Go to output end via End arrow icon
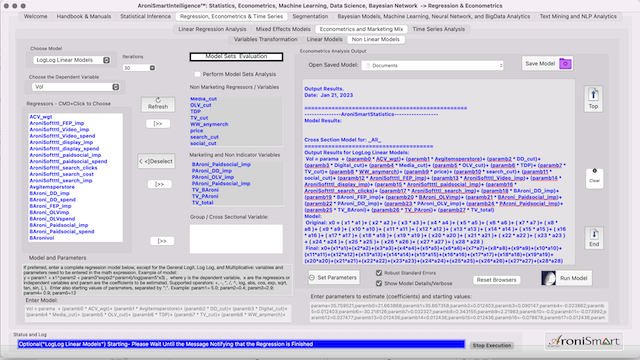The width and height of the screenshot is (640, 360). pos(594,234)
